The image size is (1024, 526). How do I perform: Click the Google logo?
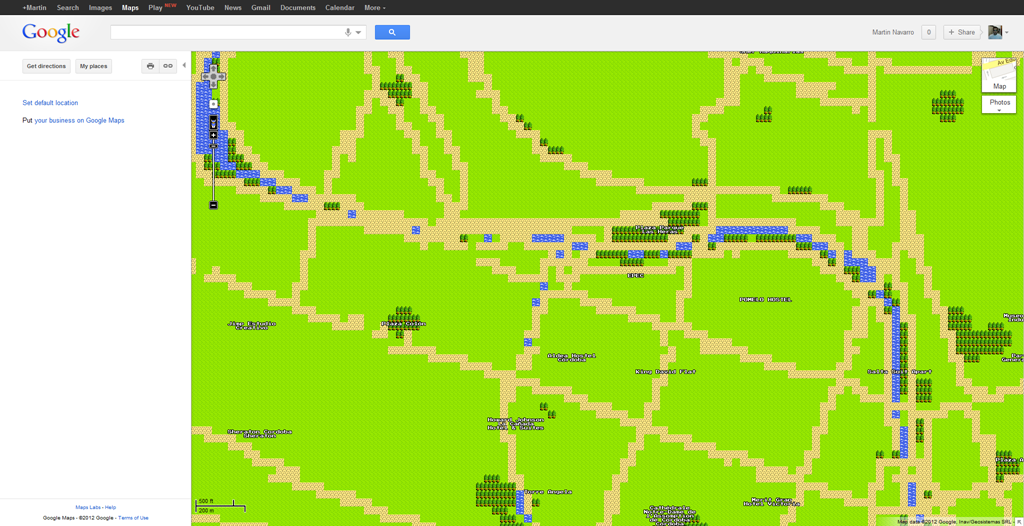[x=51, y=33]
